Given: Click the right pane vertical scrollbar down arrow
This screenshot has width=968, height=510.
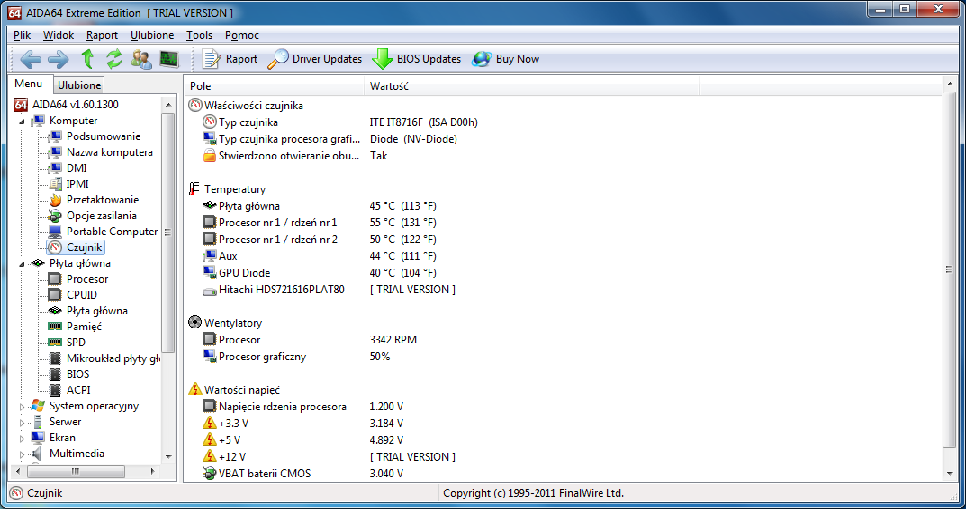Looking at the screenshot, I should [x=950, y=474].
